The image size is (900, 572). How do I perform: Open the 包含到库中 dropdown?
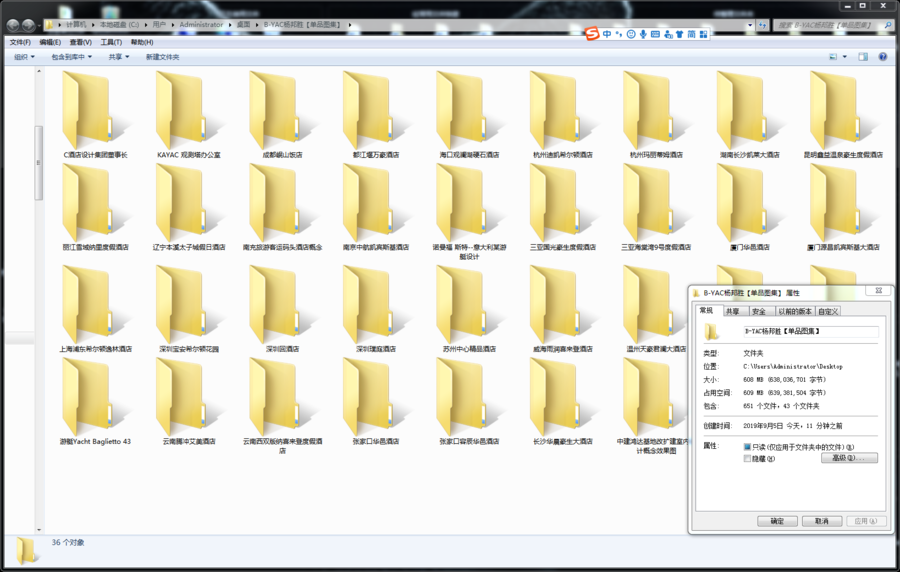point(71,57)
